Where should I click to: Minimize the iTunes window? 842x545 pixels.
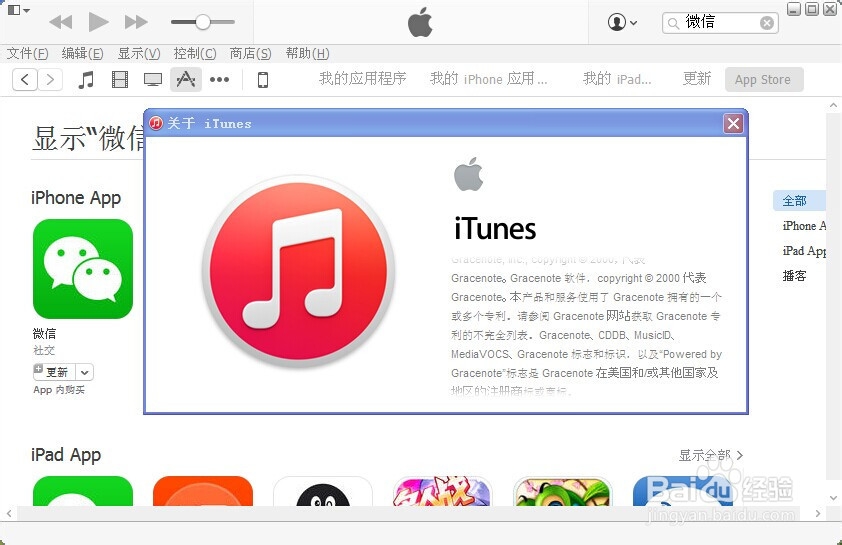794,9
